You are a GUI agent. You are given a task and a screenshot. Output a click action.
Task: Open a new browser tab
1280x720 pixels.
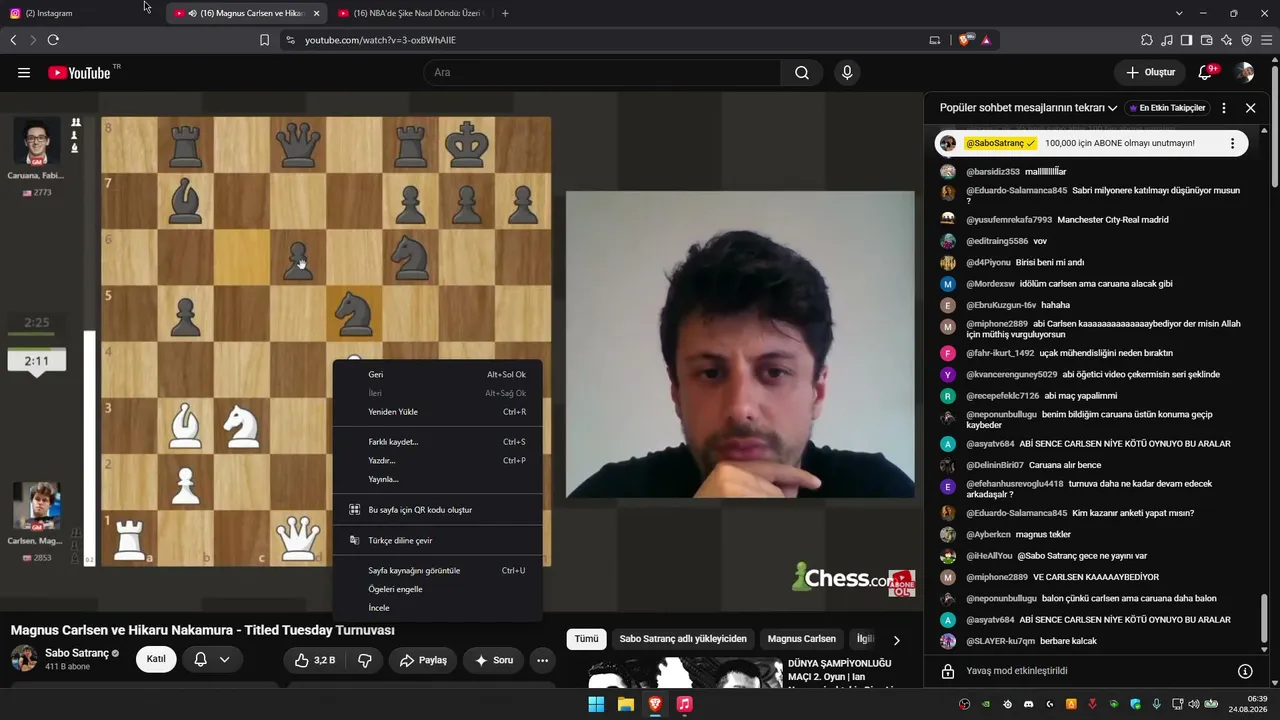click(505, 13)
